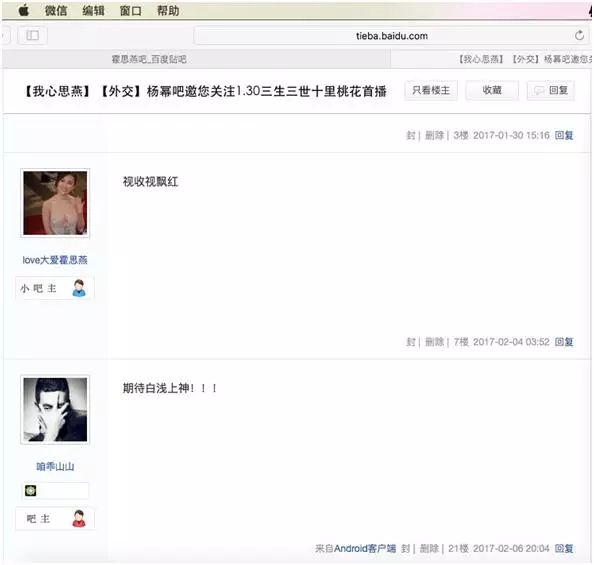Click 封 on the 21楼 post

406,548
